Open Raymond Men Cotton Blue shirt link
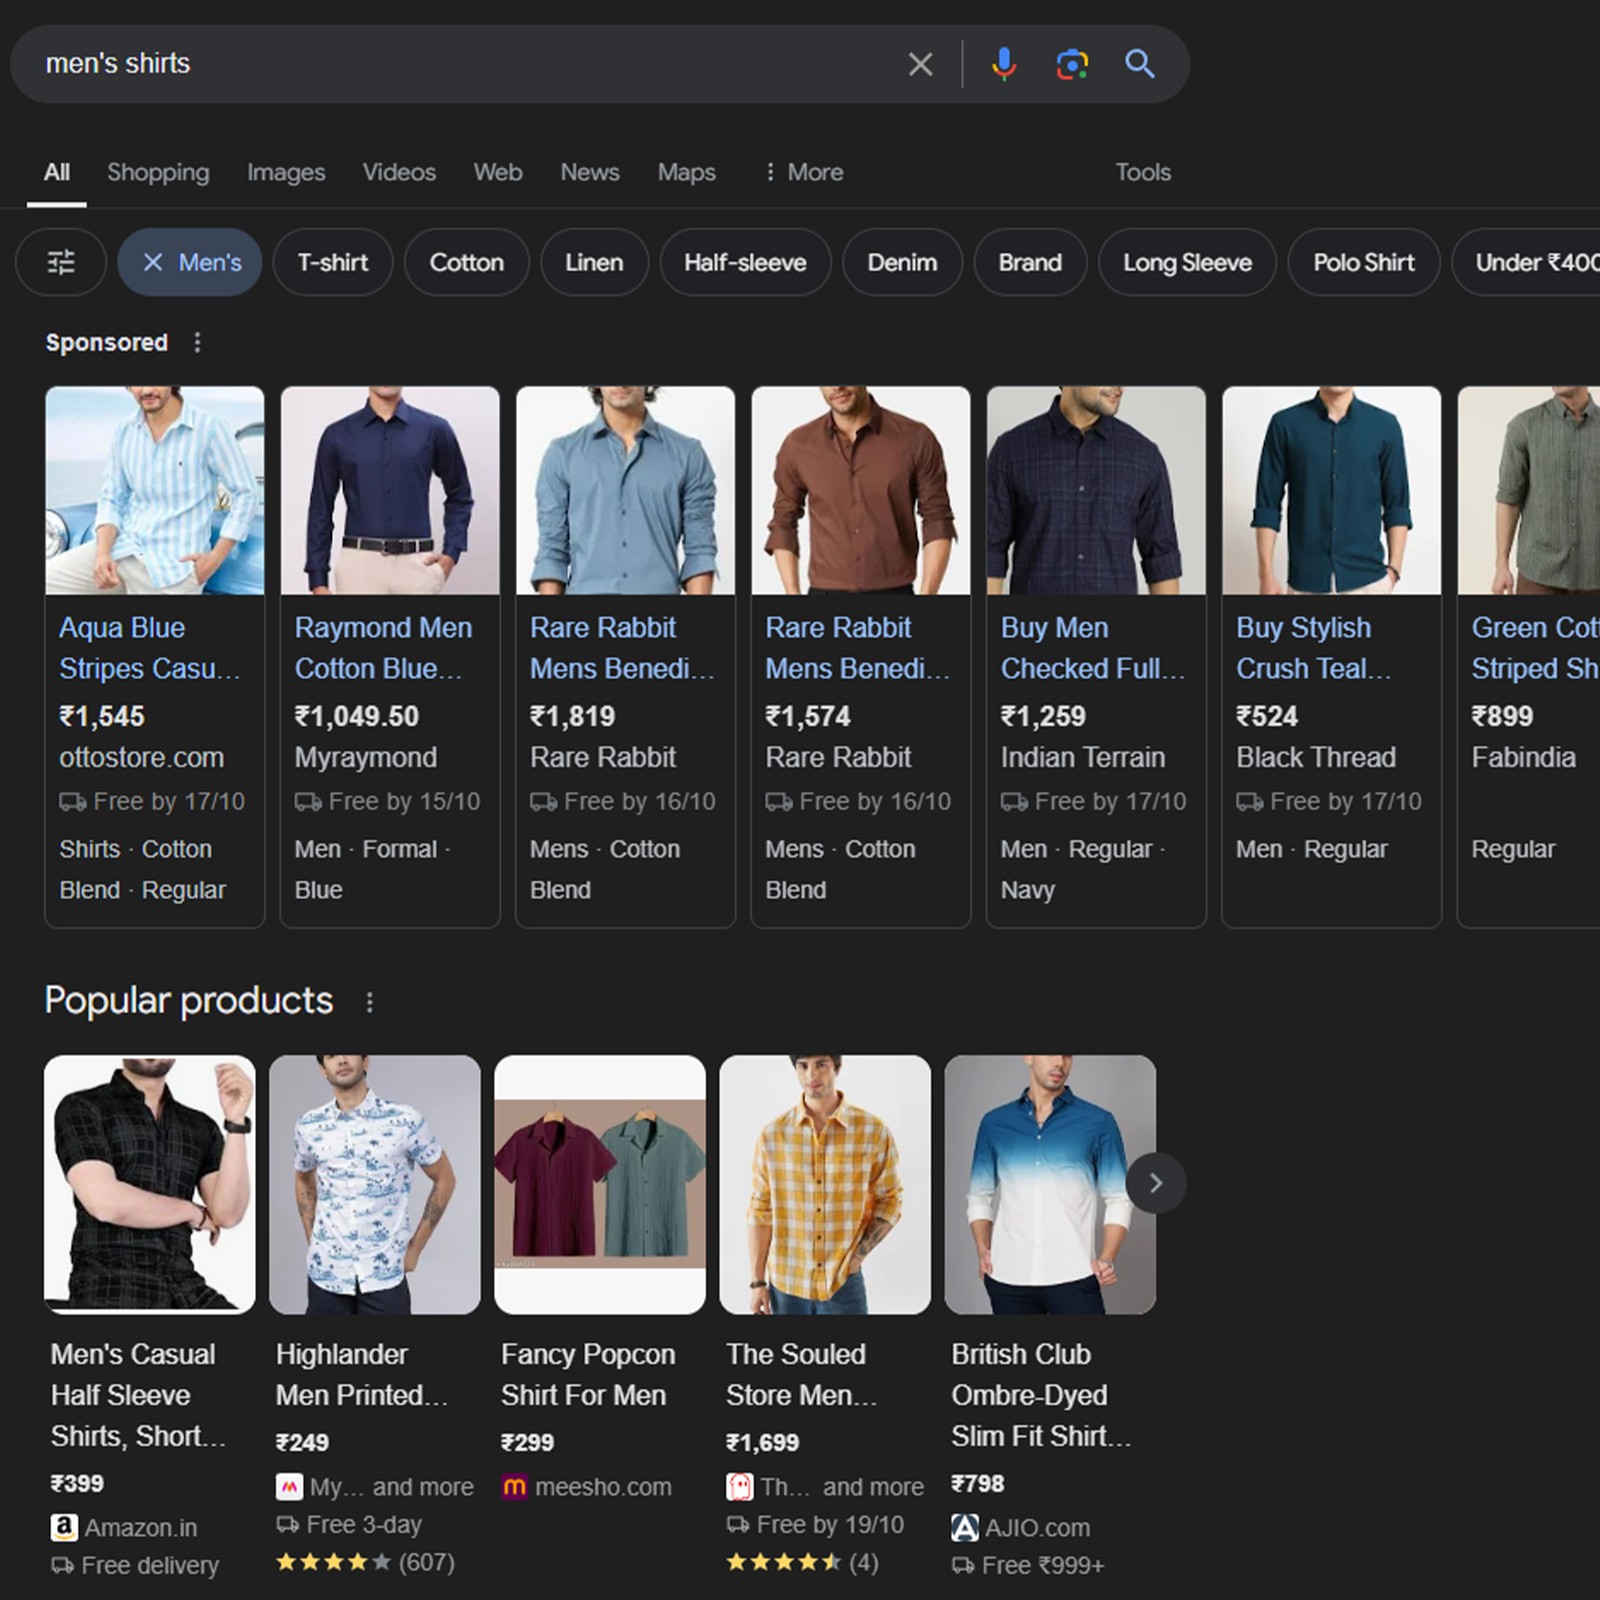Screen dimensions: 1600x1600 383,648
